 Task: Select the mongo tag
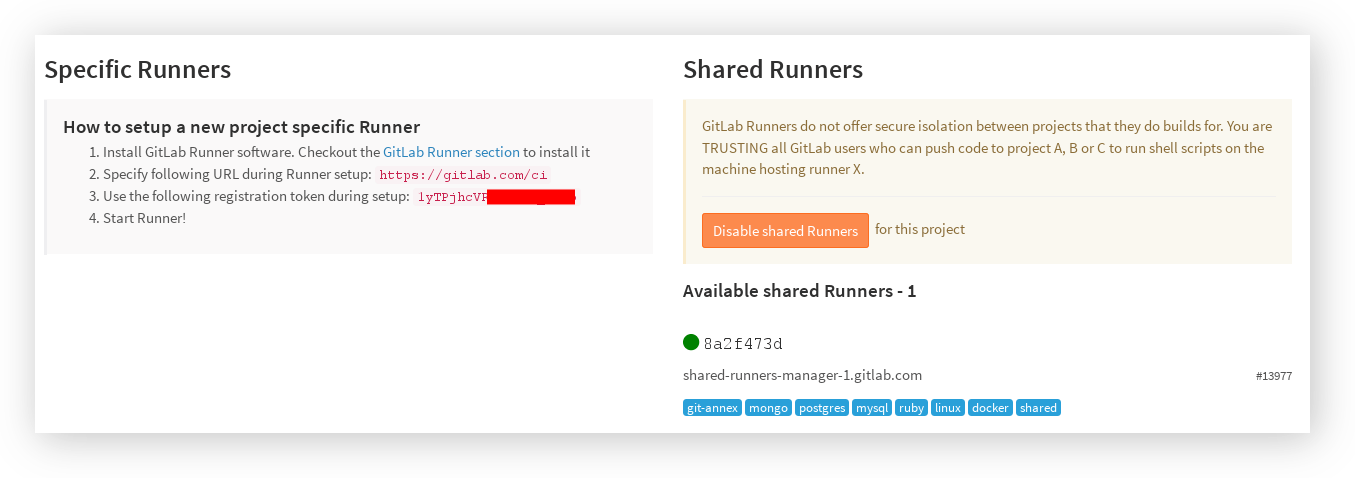[768, 408]
